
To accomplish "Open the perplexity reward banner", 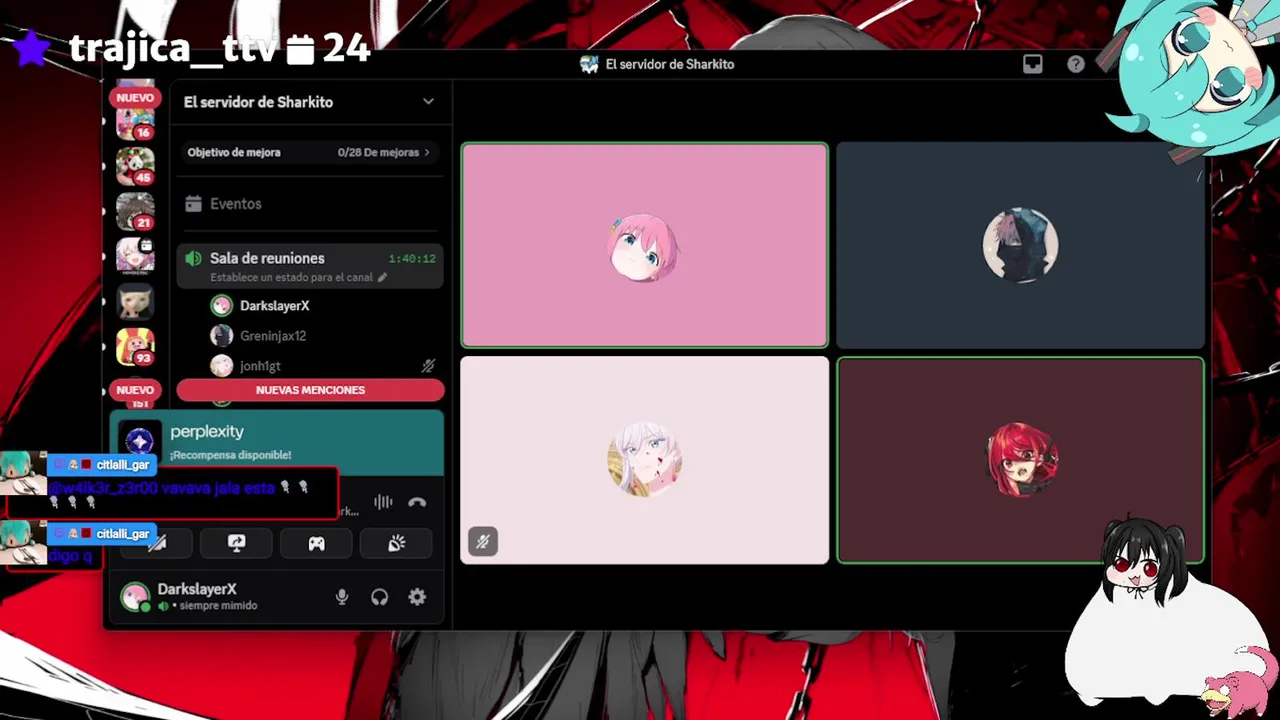I will tap(276, 442).
